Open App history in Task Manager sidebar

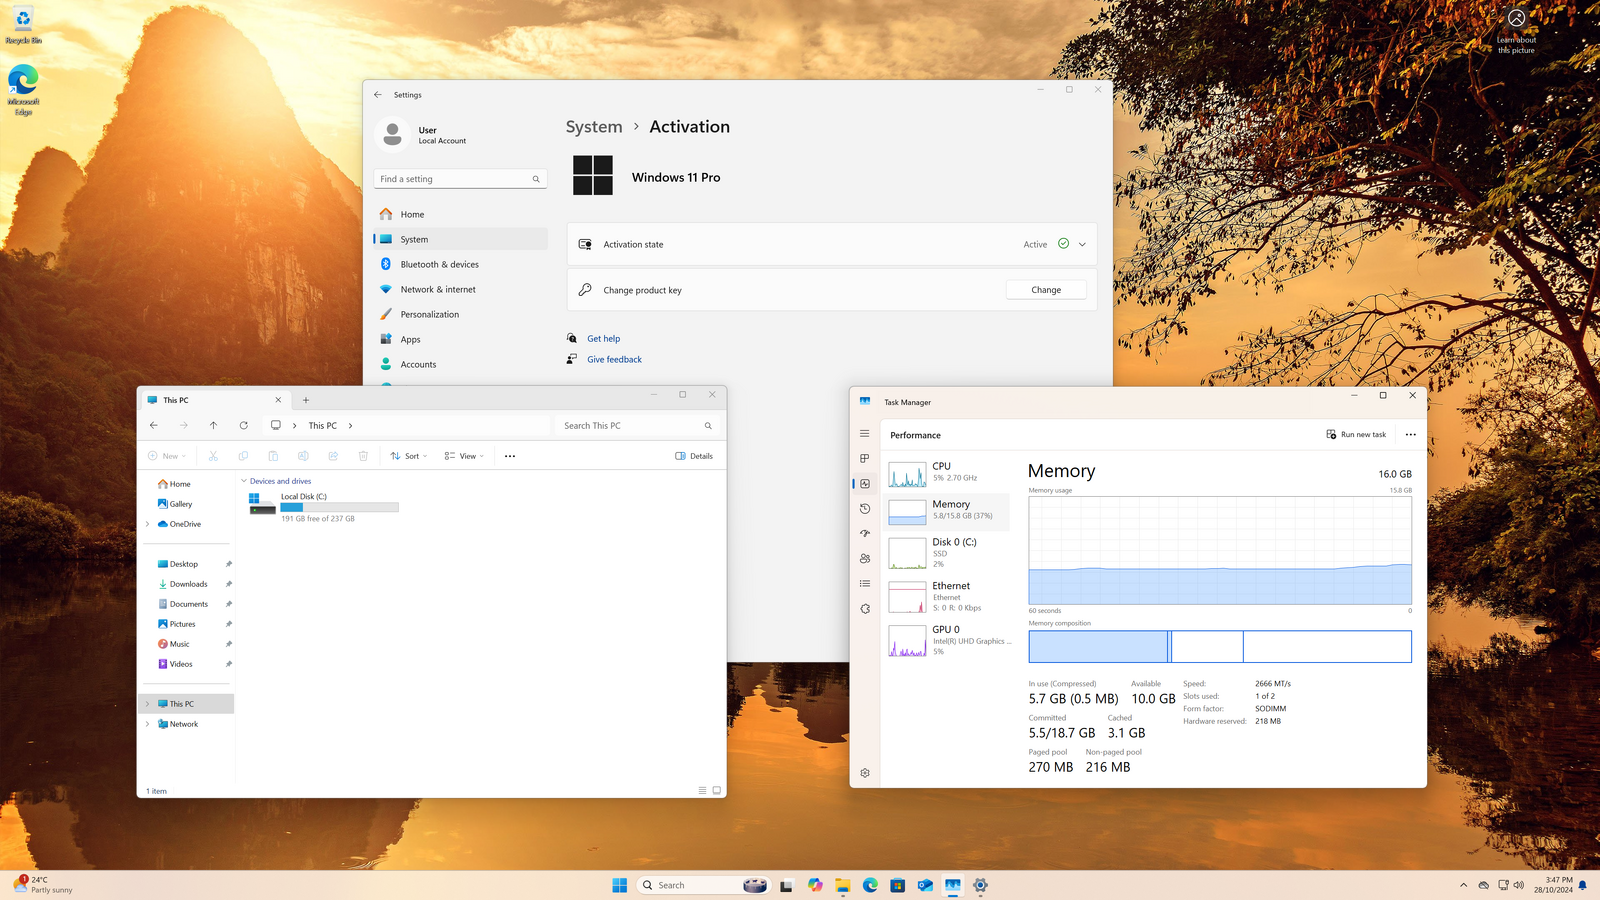click(865, 509)
